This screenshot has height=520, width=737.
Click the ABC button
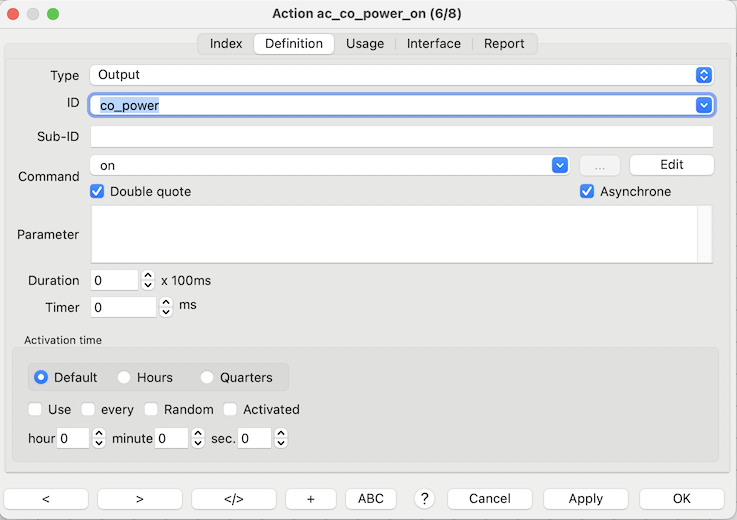370,499
